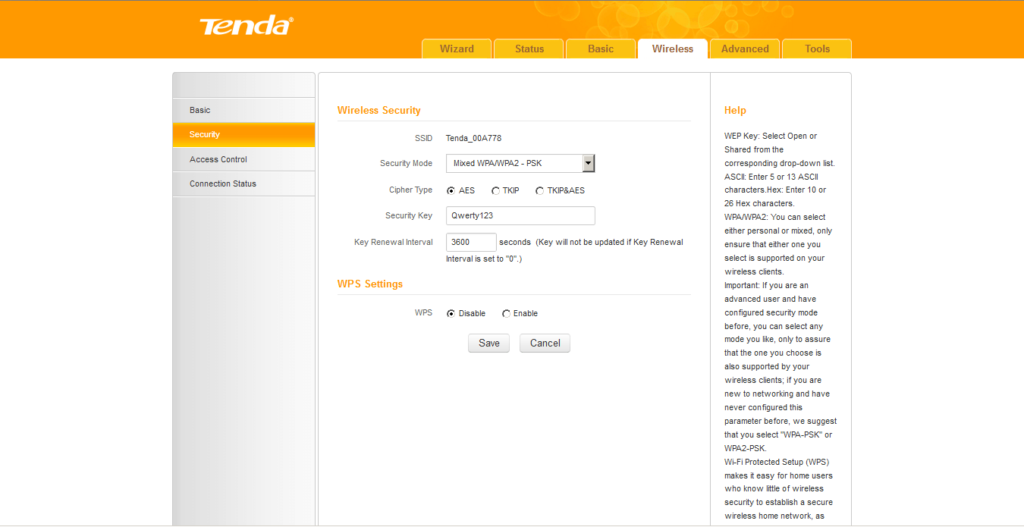Viewport: 1024px width, 527px height.
Task: Select the AES cipher type
Action: tap(451, 190)
